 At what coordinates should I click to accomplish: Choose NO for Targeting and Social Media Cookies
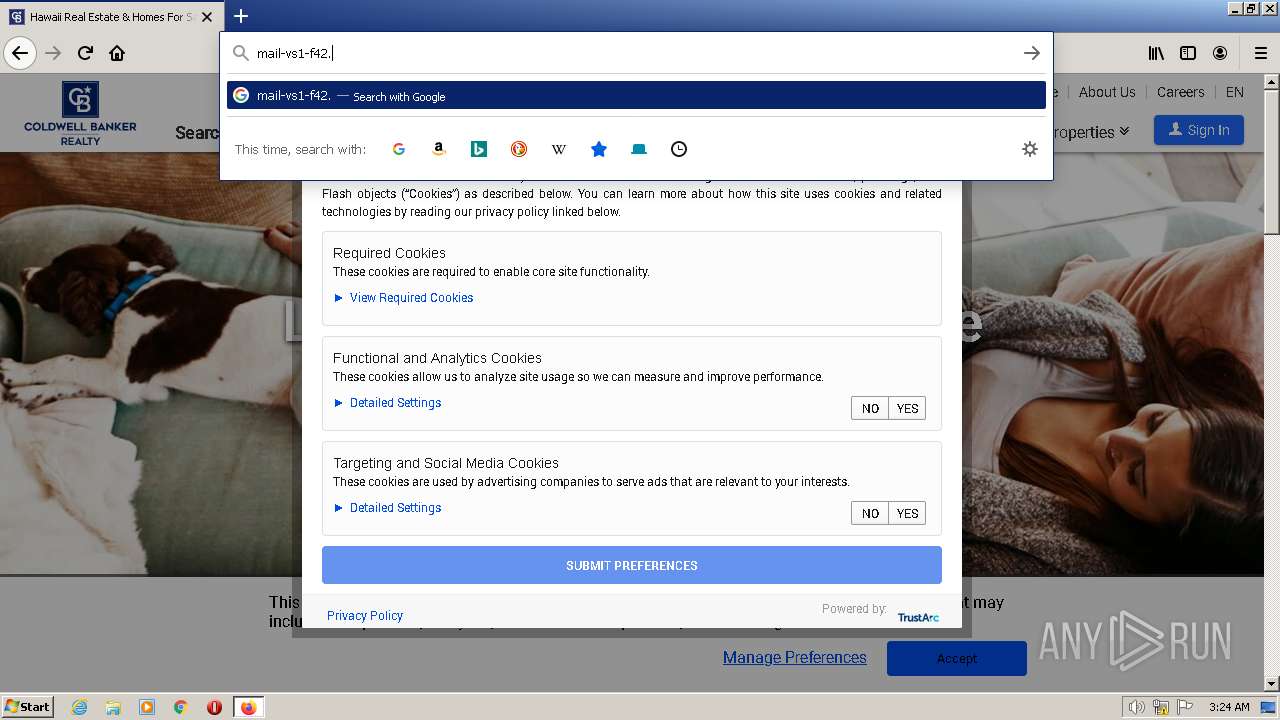click(x=870, y=513)
